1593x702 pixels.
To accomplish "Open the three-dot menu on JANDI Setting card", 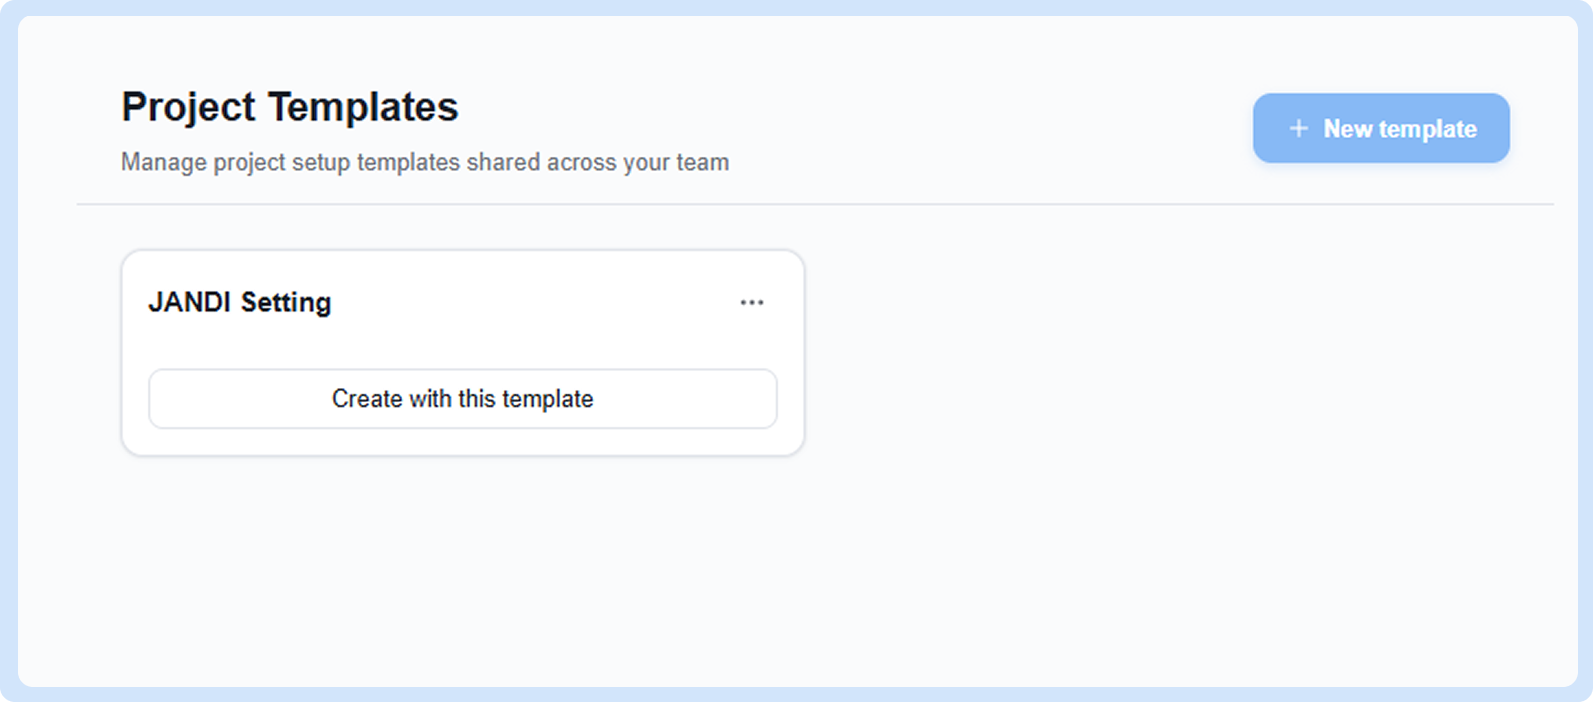I will click(x=752, y=302).
